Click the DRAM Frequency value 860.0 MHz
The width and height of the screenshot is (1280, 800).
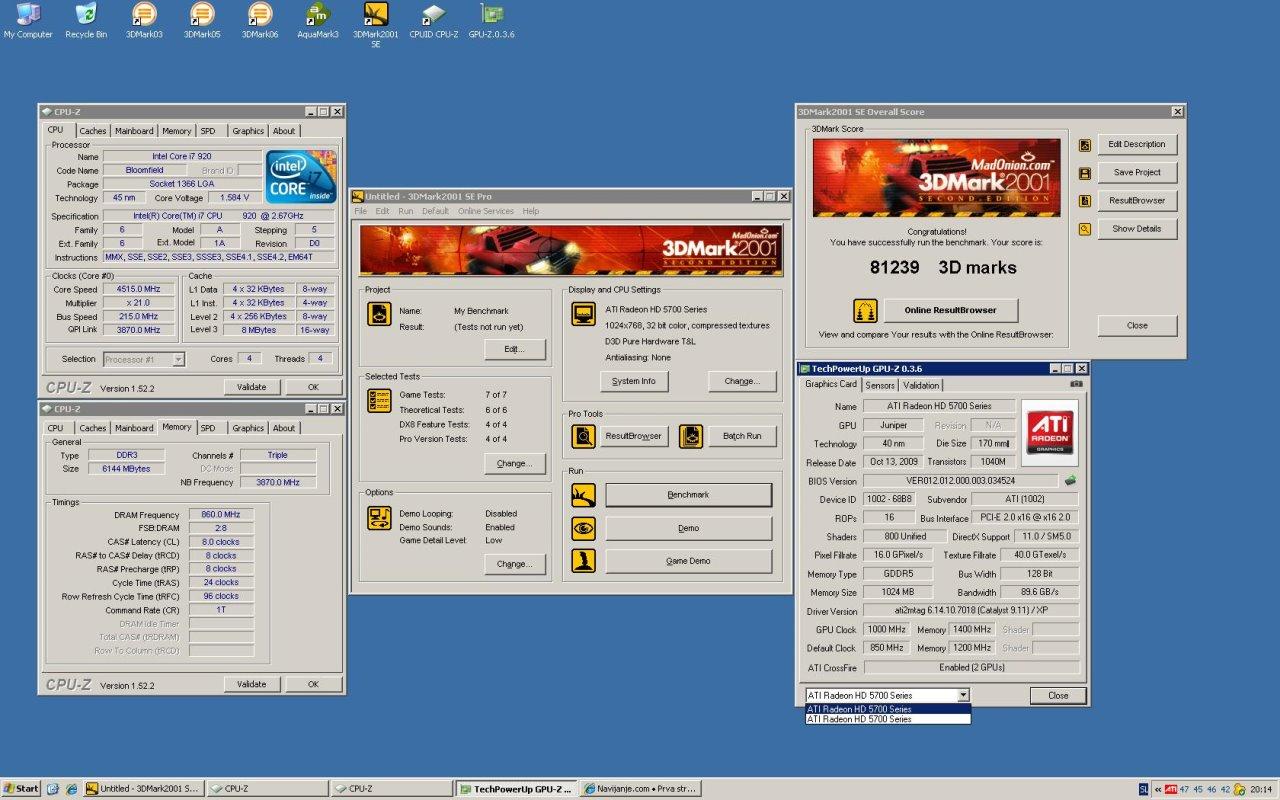221,515
